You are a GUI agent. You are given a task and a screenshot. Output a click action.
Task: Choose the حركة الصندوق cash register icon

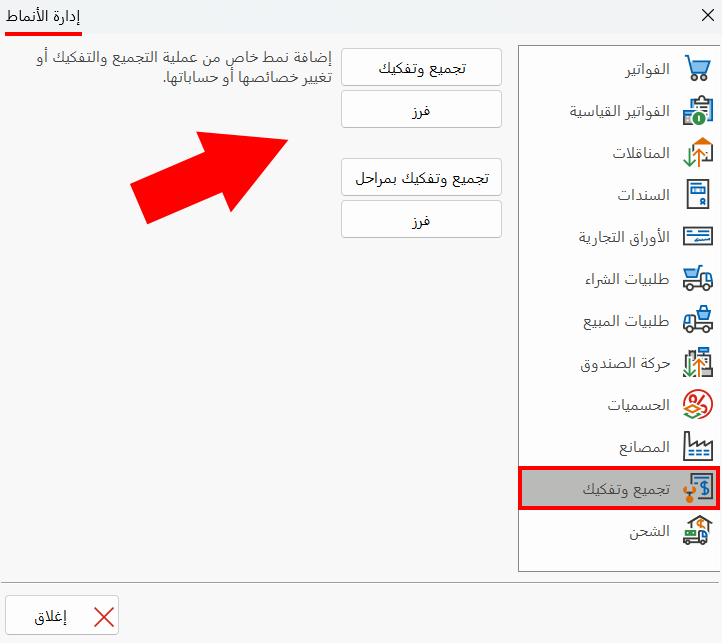tap(698, 362)
